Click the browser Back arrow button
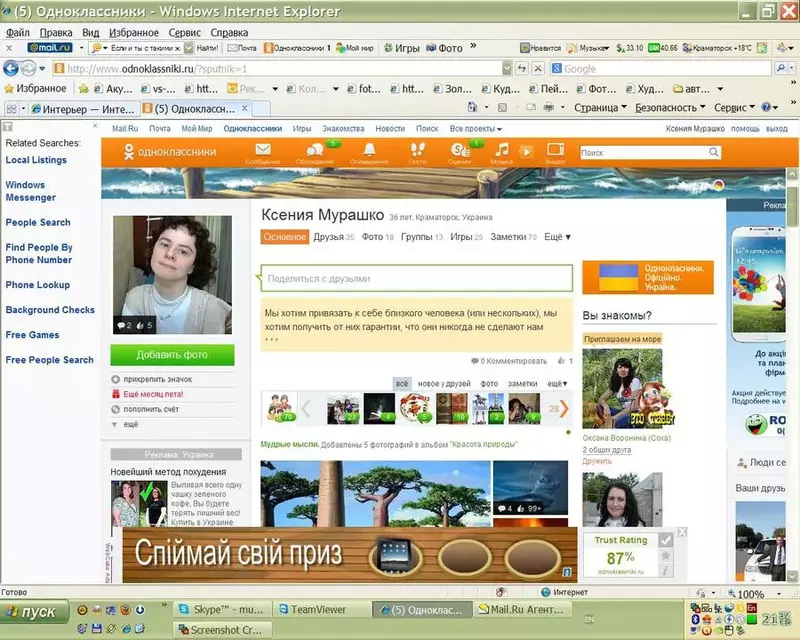This screenshot has height=640, width=800. (x=11, y=68)
